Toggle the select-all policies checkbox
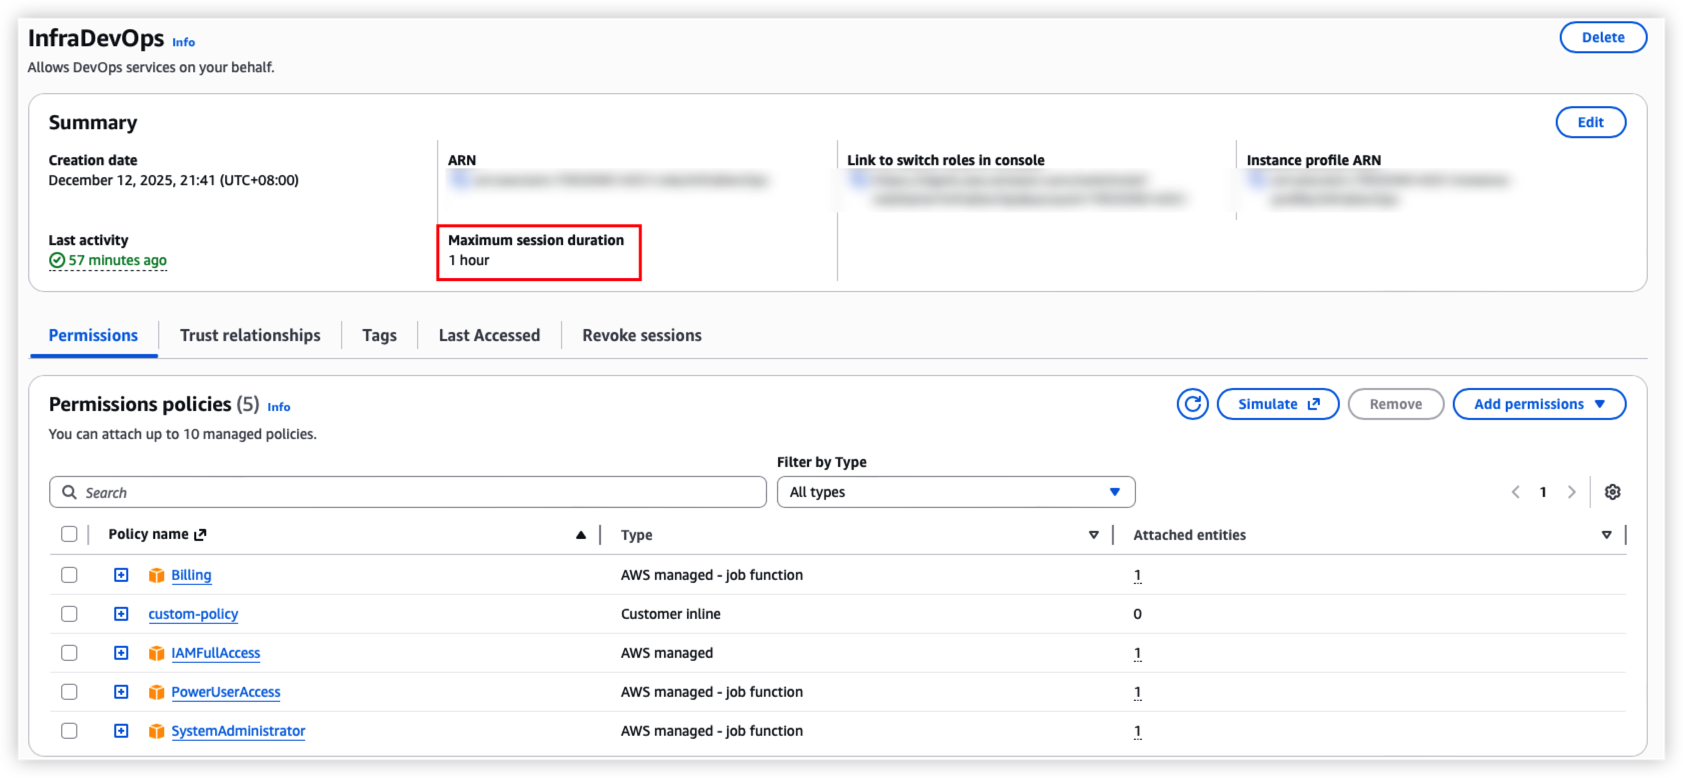The height and width of the screenshot is (778, 1683). point(69,534)
